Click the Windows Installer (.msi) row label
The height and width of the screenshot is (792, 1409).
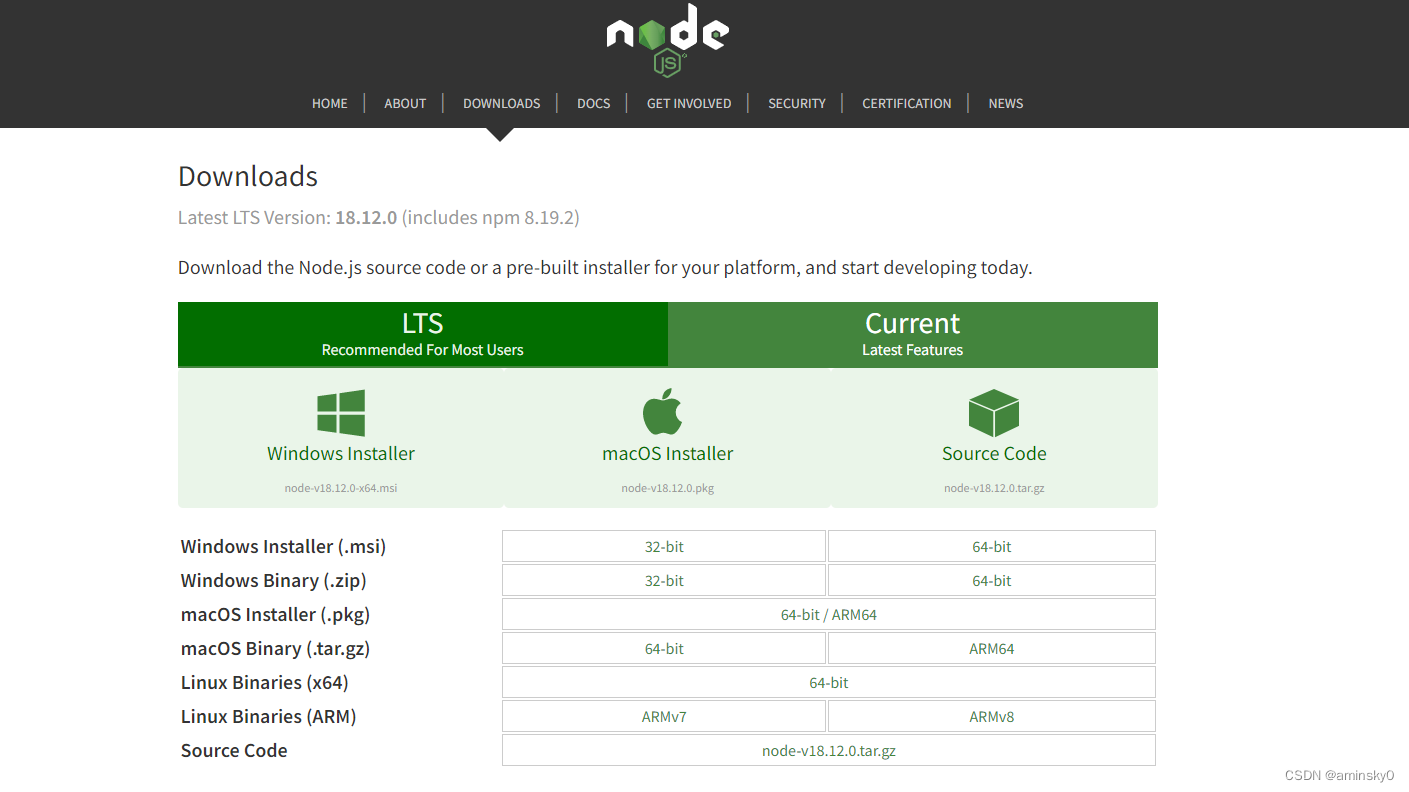pyautogui.click(x=283, y=547)
